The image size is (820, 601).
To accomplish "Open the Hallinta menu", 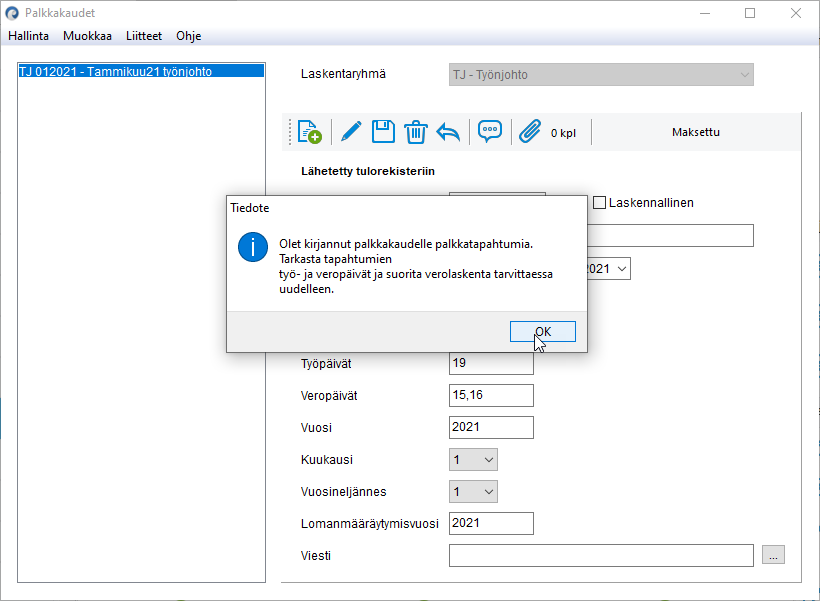I will (x=28, y=36).
